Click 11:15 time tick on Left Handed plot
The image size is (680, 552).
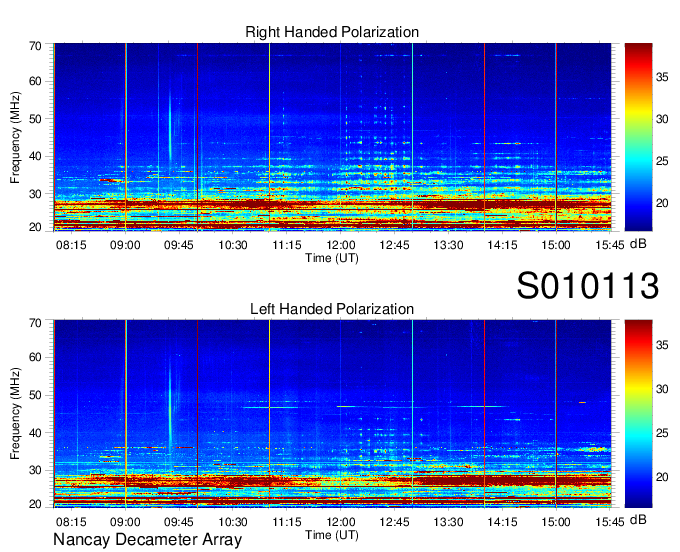pyautogui.click(x=287, y=522)
